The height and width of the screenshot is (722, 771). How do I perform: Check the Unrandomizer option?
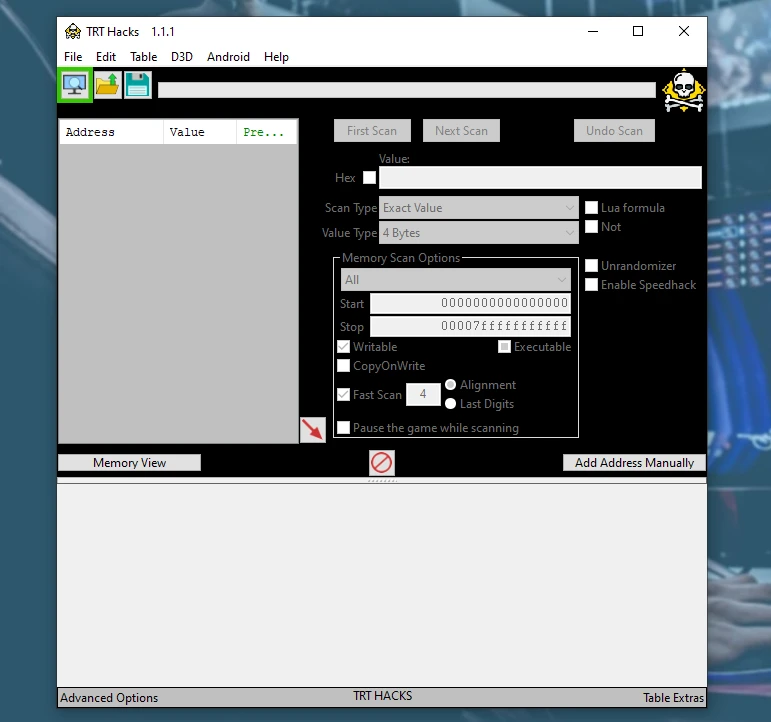[x=592, y=266]
